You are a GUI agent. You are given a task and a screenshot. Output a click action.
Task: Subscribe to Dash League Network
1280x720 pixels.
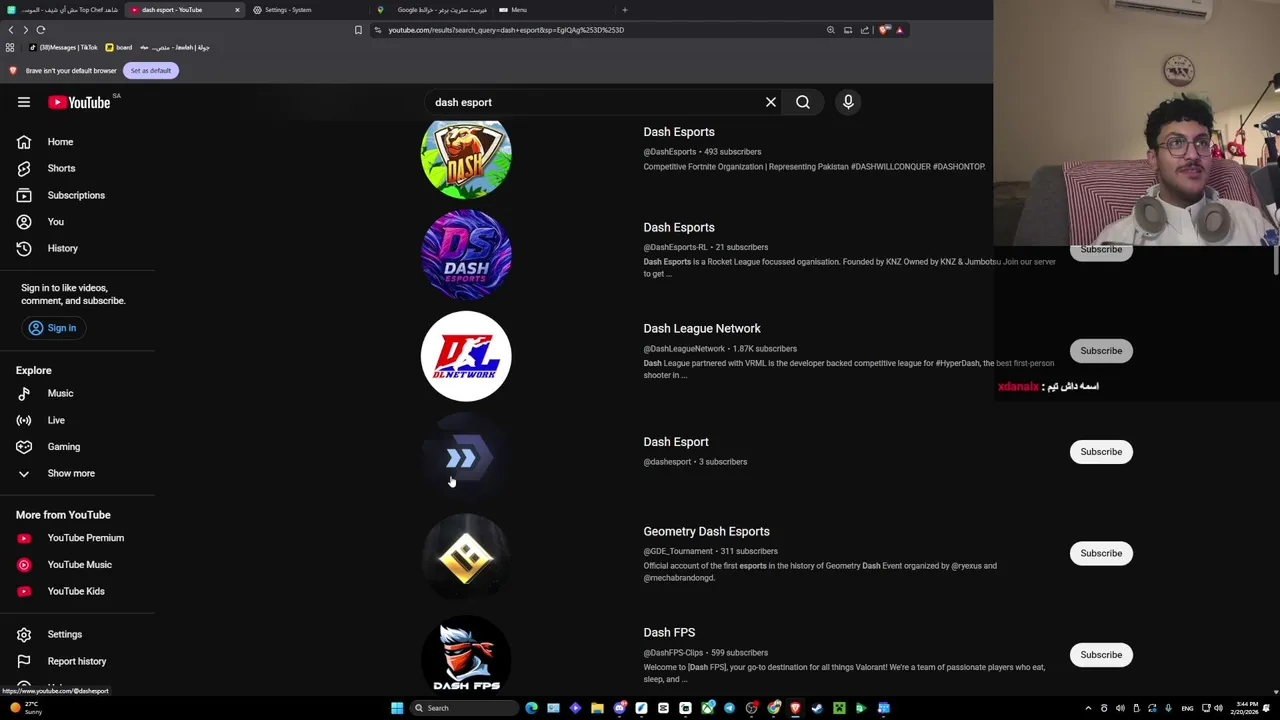click(x=1101, y=351)
